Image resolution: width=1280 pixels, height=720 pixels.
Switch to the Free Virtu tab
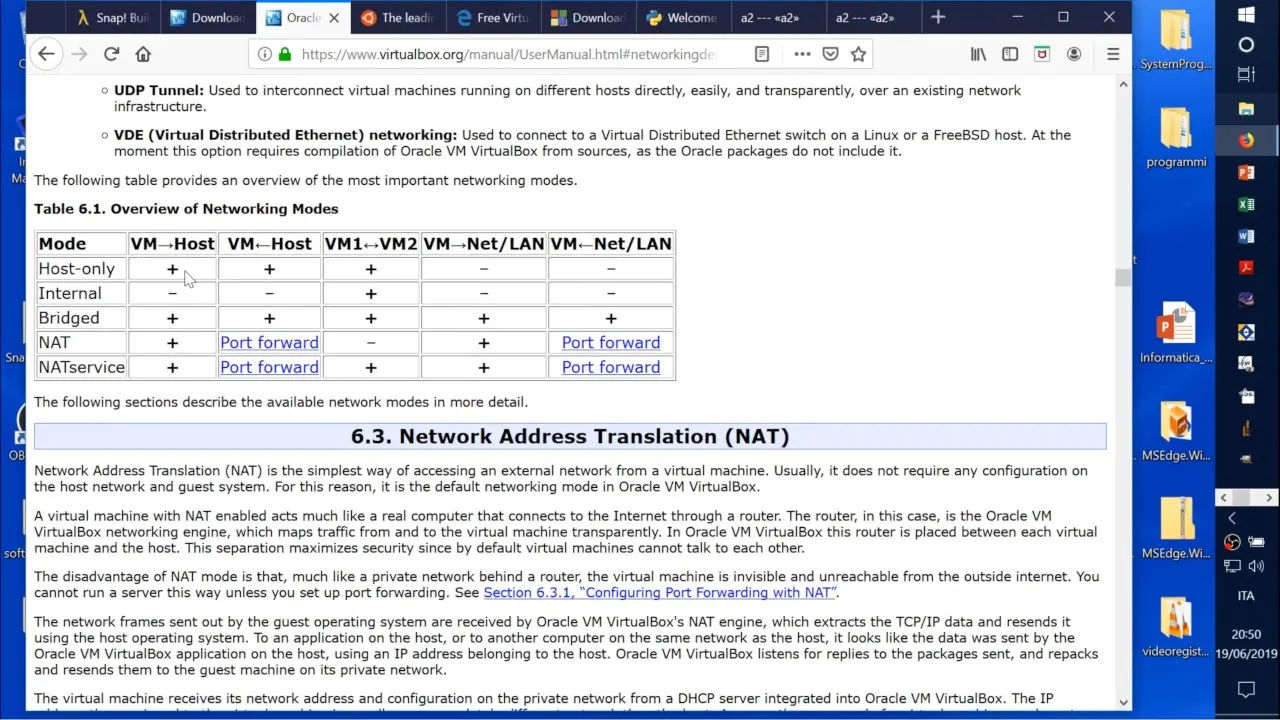(491, 17)
